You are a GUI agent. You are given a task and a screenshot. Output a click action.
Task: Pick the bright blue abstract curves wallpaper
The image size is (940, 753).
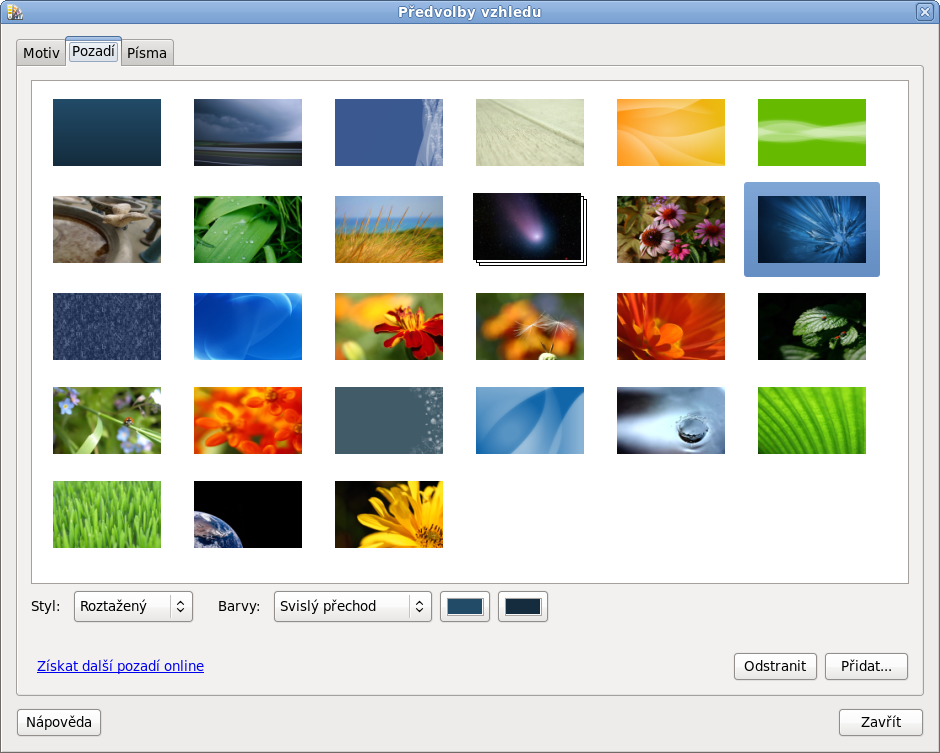pyautogui.click(x=248, y=327)
